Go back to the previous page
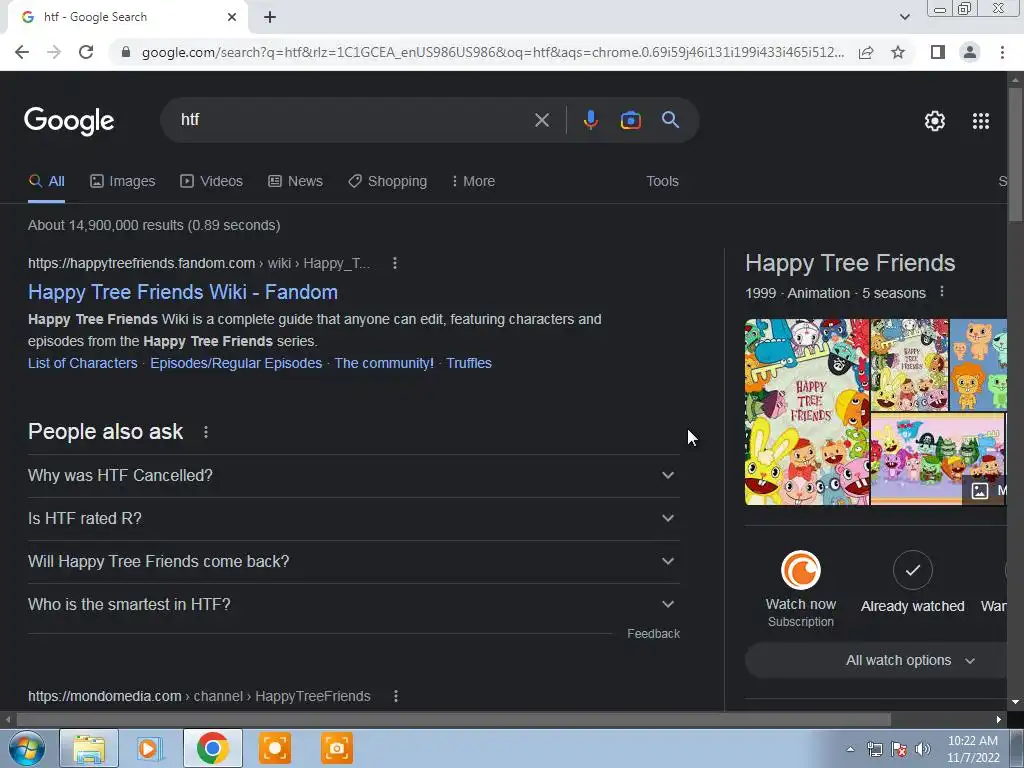1024x768 pixels. tap(22, 52)
